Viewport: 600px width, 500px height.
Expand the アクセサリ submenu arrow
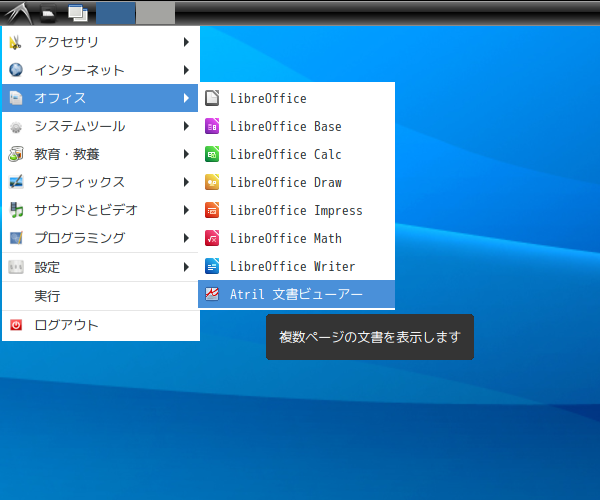tap(186, 42)
